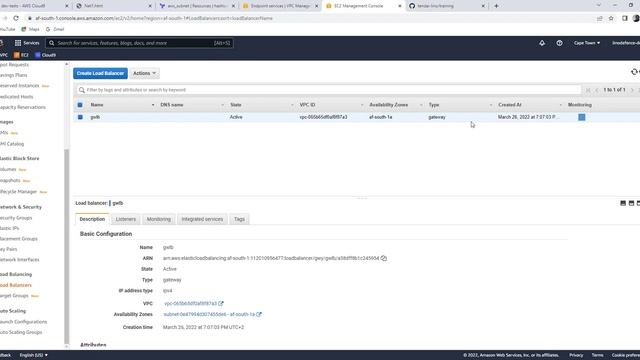Switch to Endpoint services browser tab
Viewport: 640px width, 360px height.
pos(280,6)
